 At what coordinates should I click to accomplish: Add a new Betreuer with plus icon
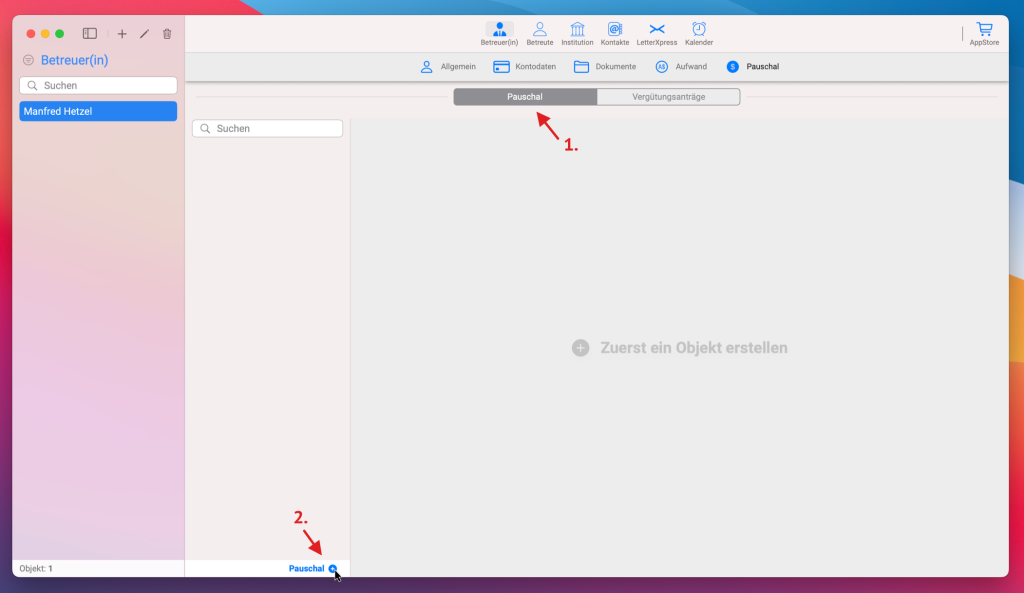(122, 33)
